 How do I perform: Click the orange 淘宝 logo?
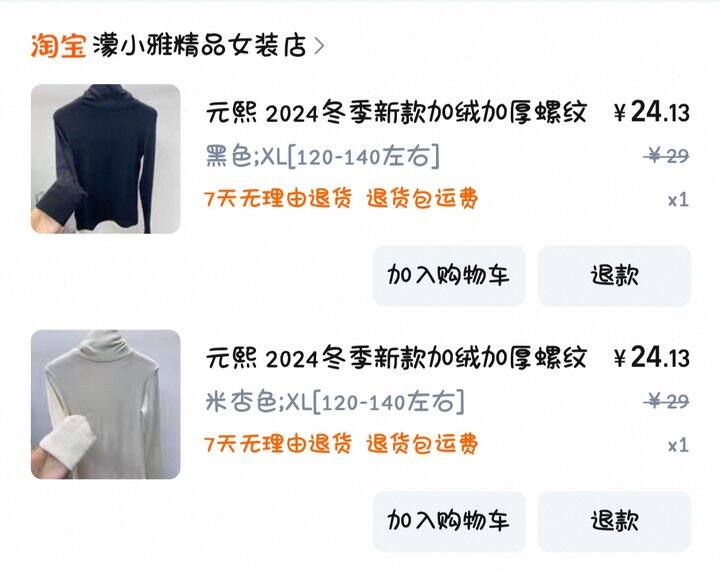pyautogui.click(x=58, y=46)
